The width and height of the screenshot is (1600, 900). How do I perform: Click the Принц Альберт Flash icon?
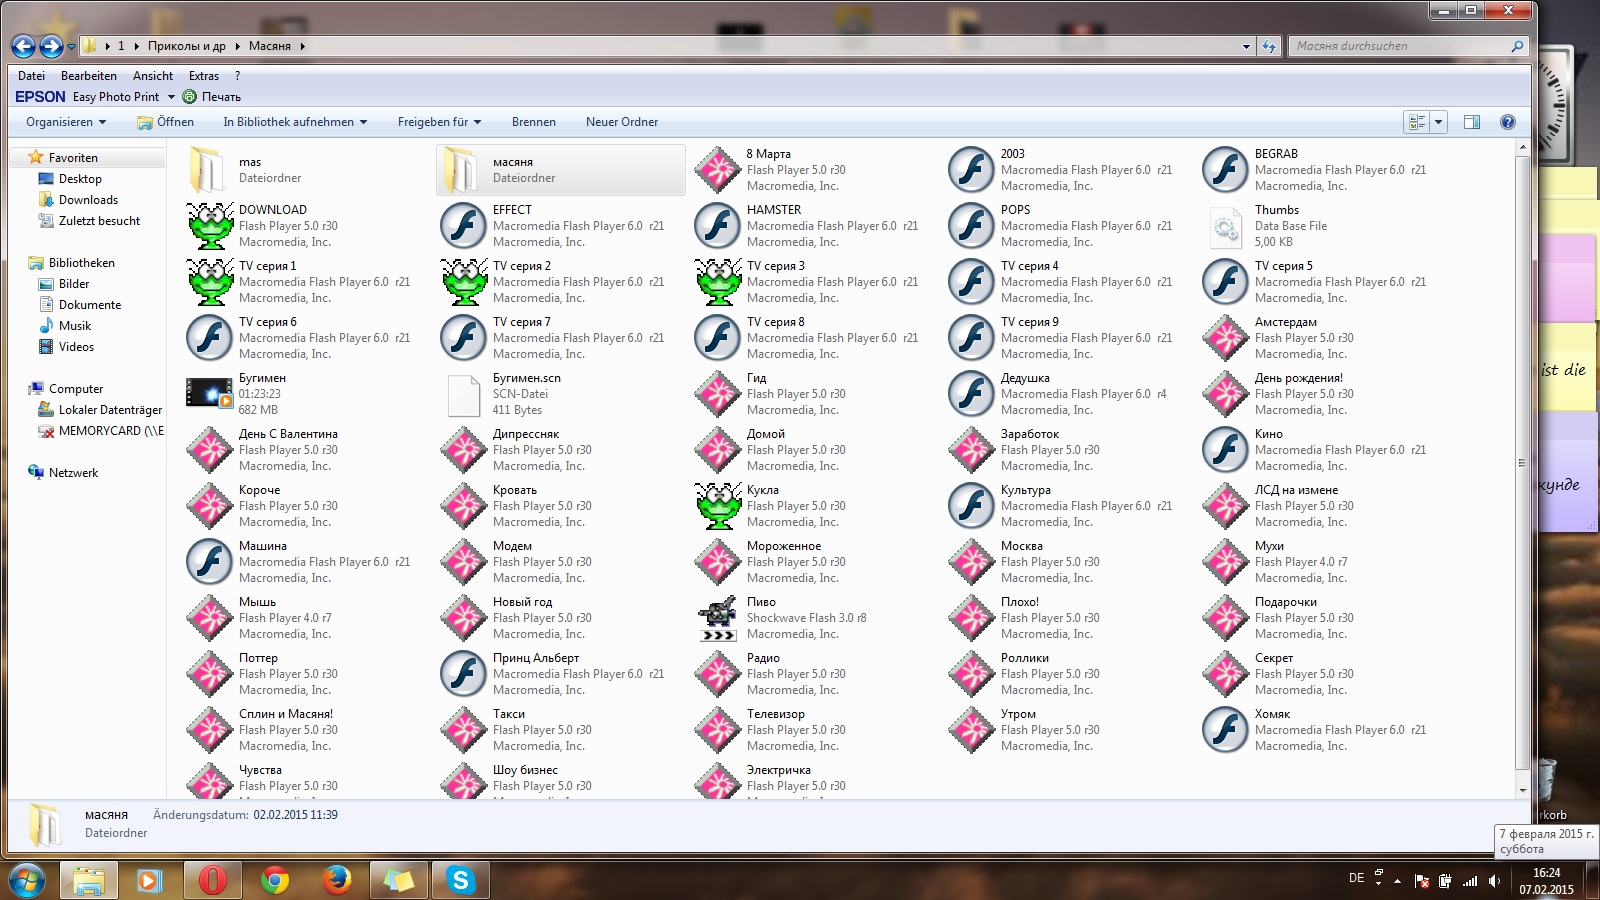[464, 674]
